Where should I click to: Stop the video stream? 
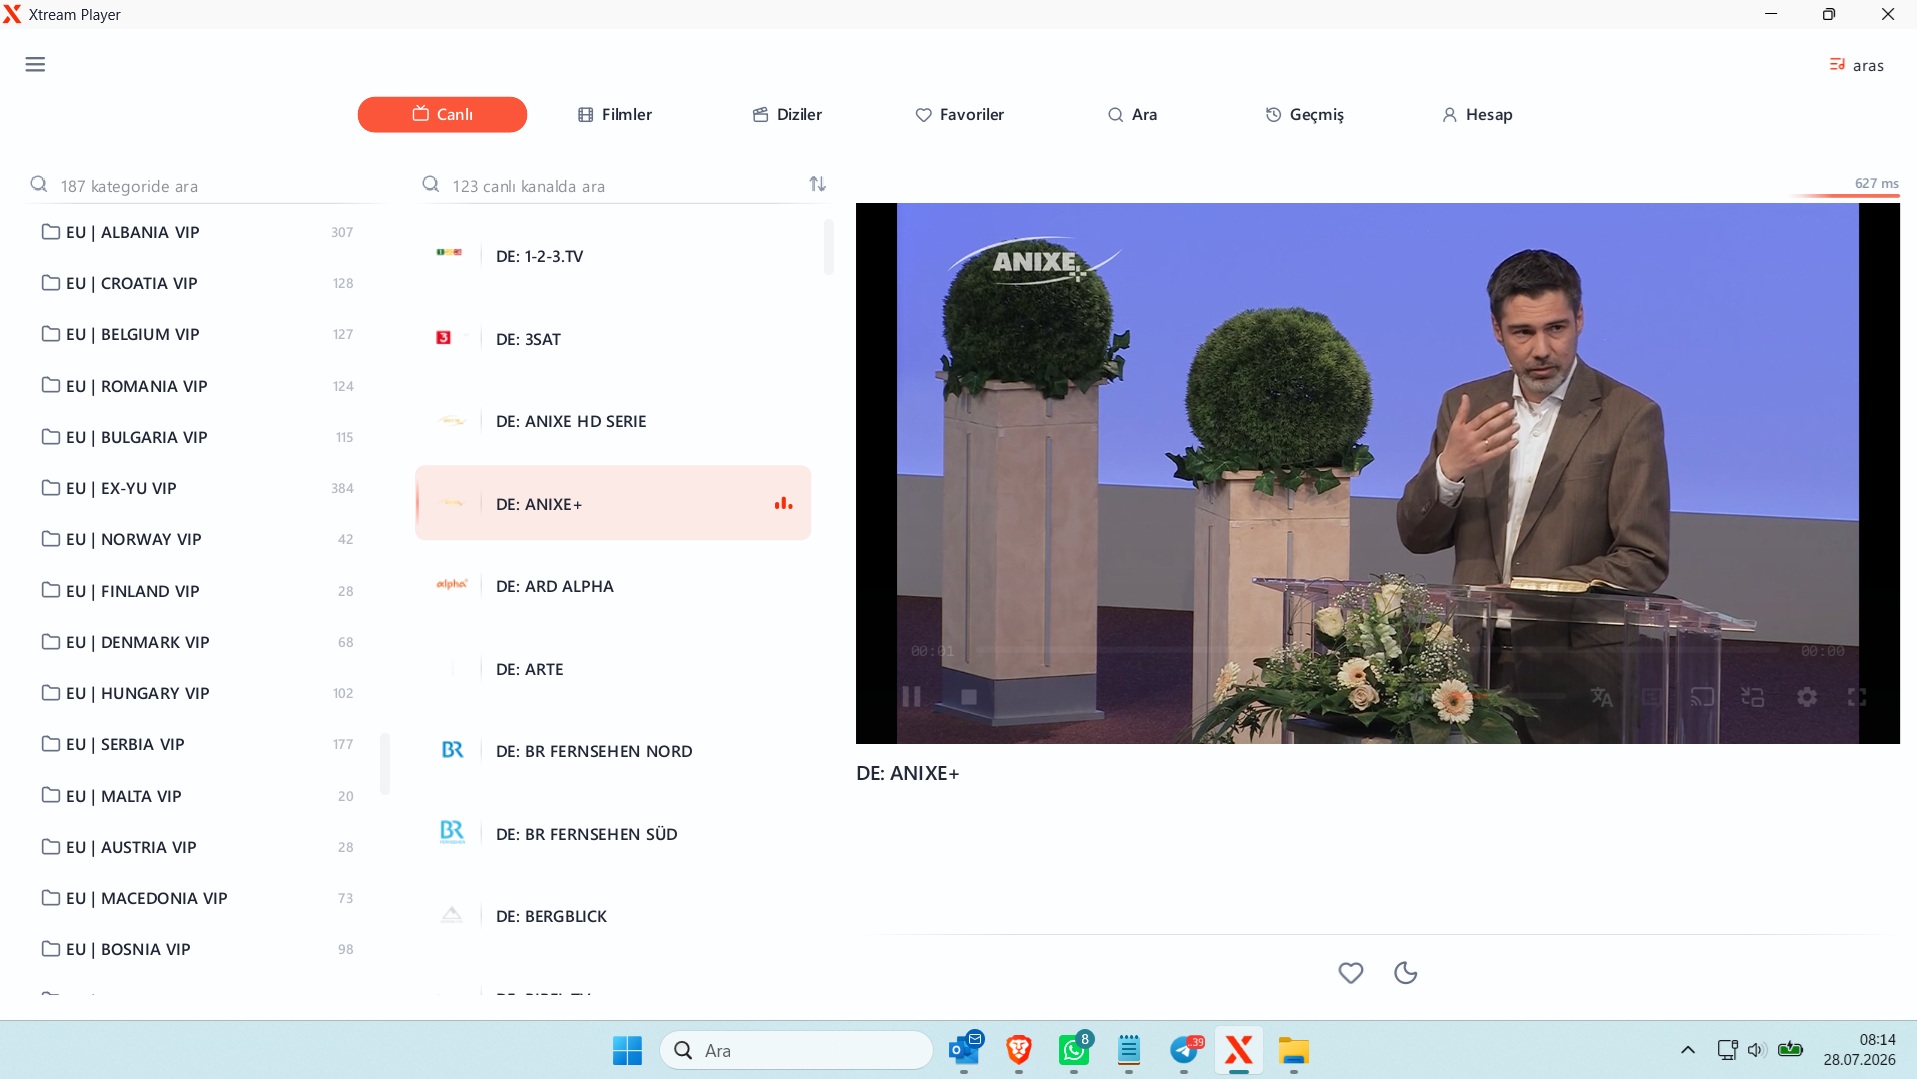(968, 697)
